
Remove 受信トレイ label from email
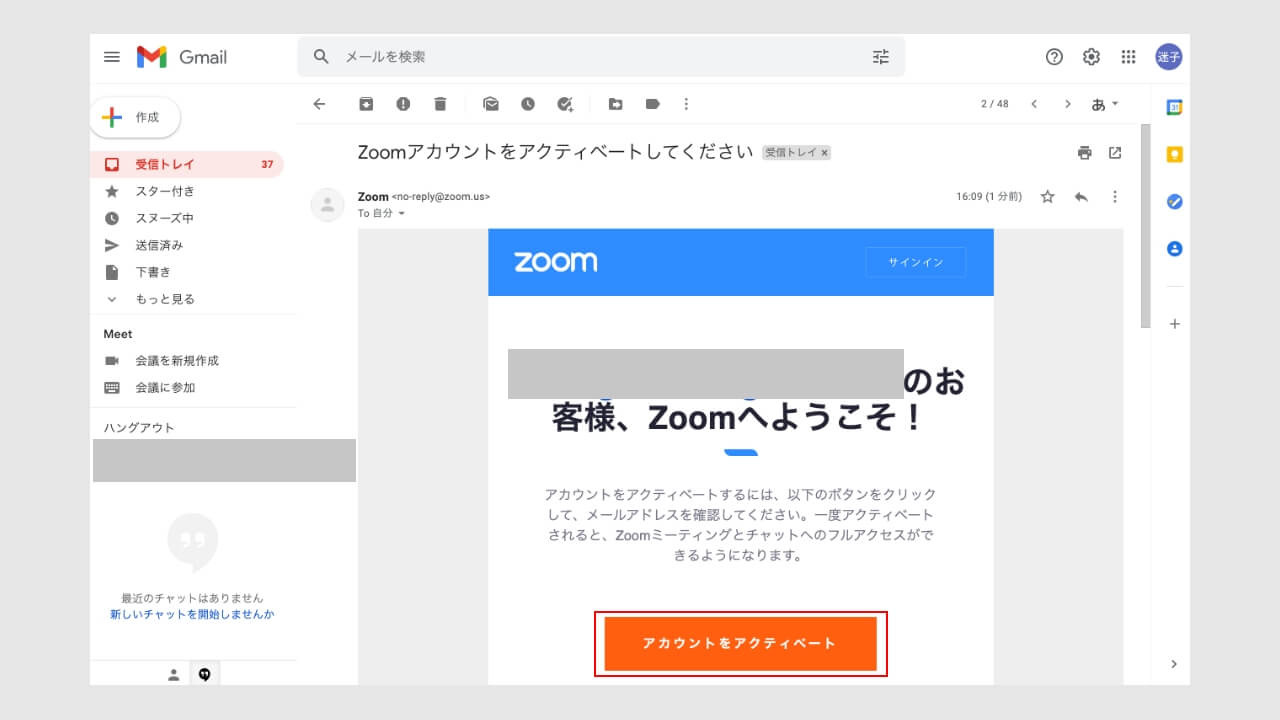[x=824, y=153]
